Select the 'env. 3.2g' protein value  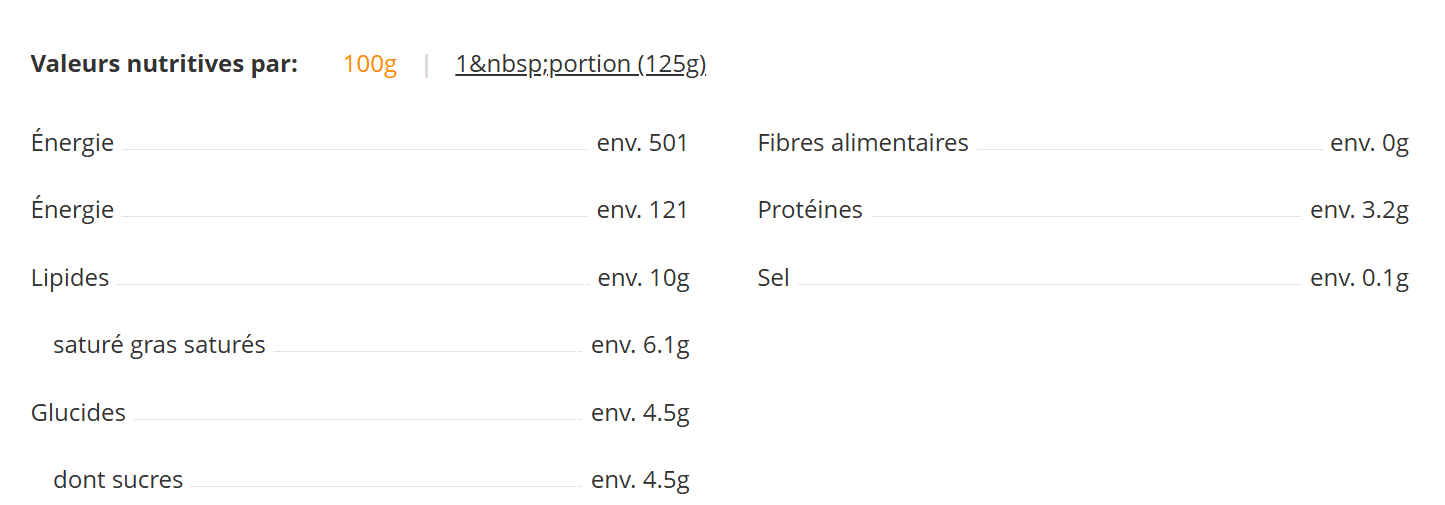pos(1359,210)
